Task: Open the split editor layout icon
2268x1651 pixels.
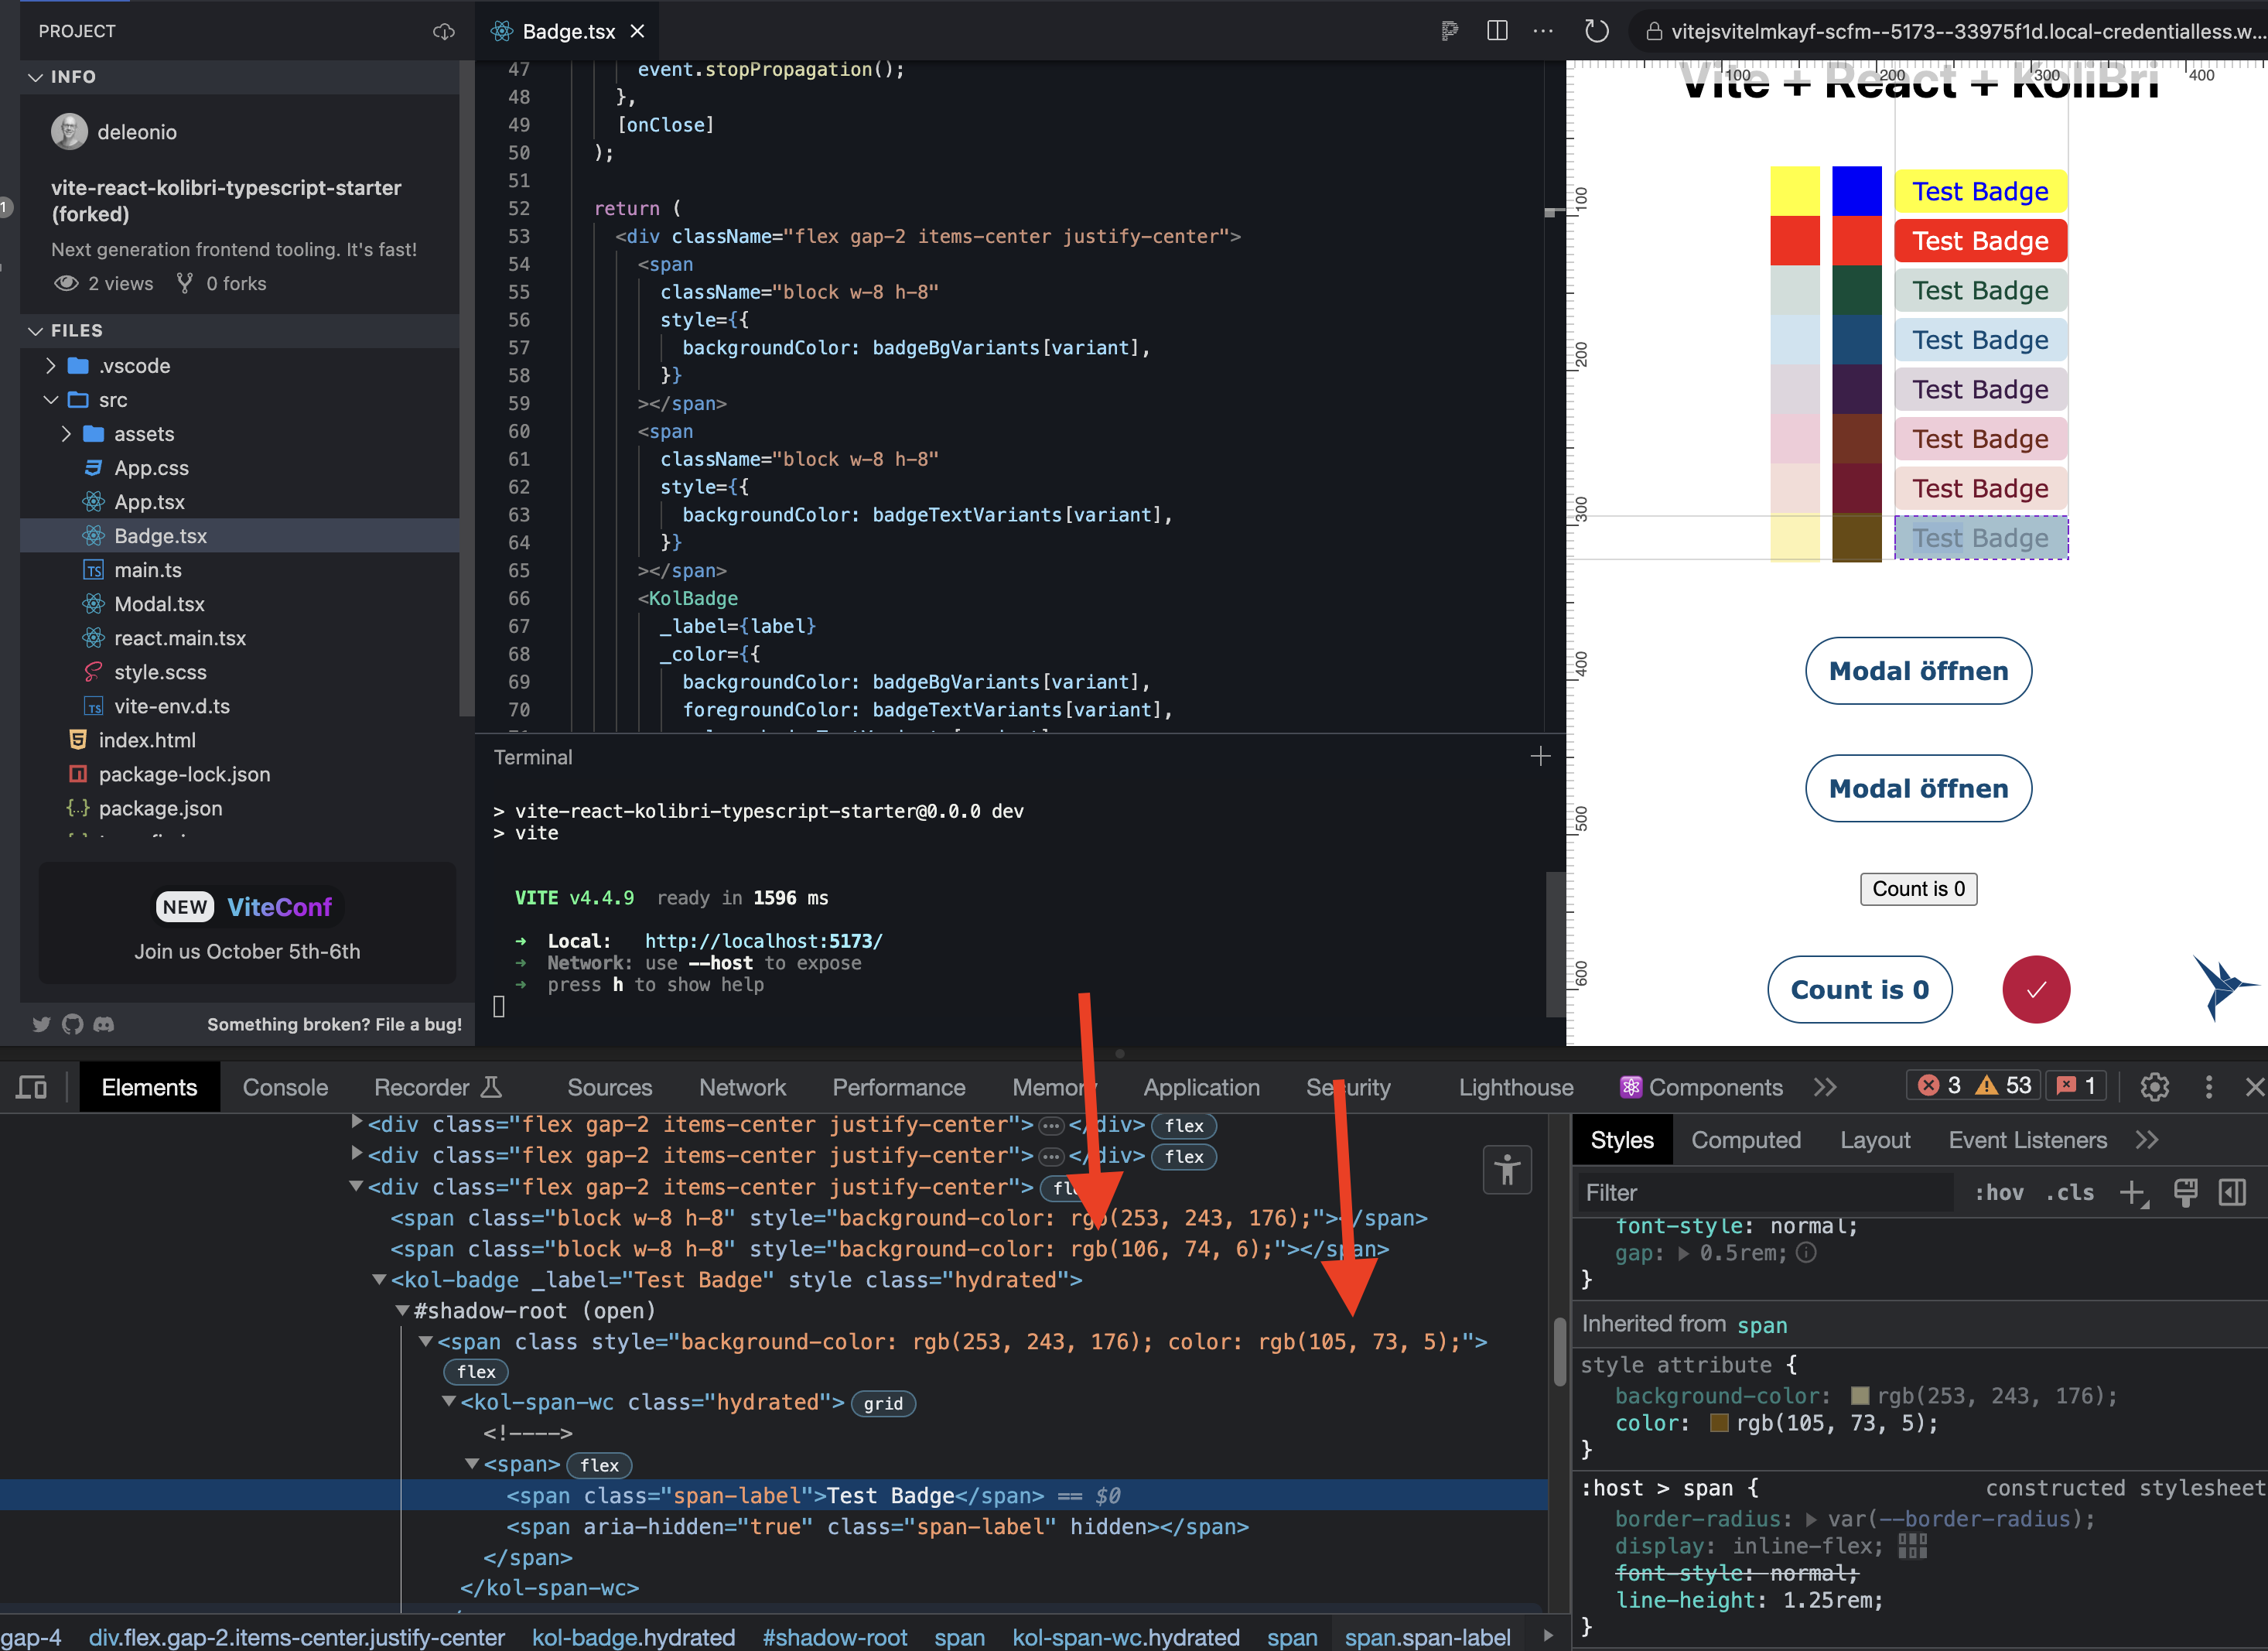Action: coord(1496,31)
